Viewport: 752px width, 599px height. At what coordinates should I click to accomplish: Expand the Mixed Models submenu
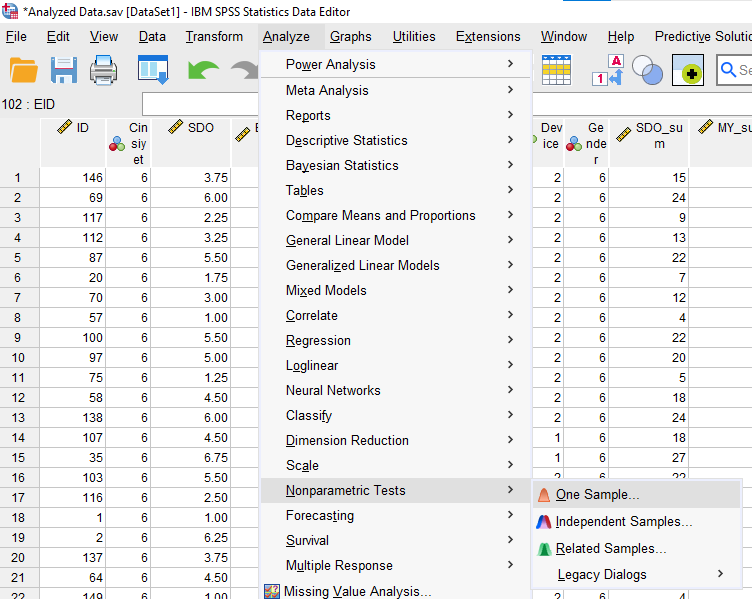click(396, 290)
